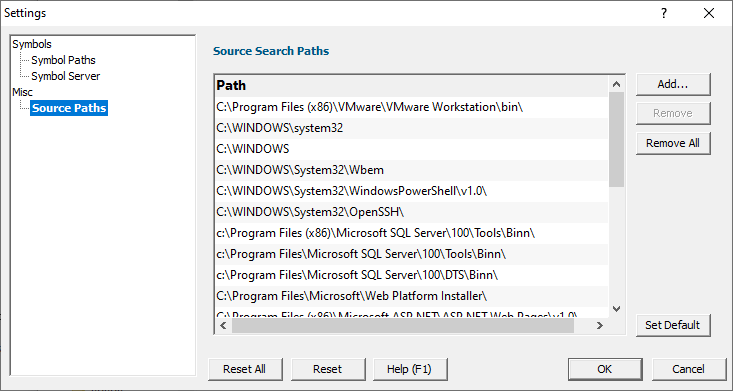The height and width of the screenshot is (391, 733).
Task: Click the help question mark icon
Action: pos(663,13)
